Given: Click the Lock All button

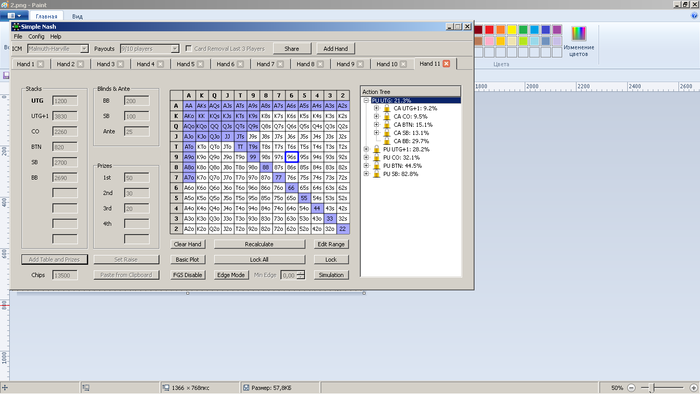Looking at the screenshot, I should point(259,259).
